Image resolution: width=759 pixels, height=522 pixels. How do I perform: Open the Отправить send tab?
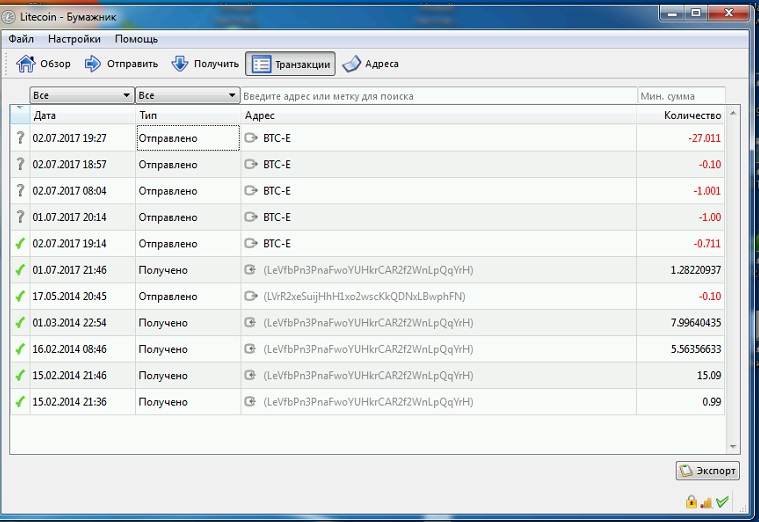121,64
